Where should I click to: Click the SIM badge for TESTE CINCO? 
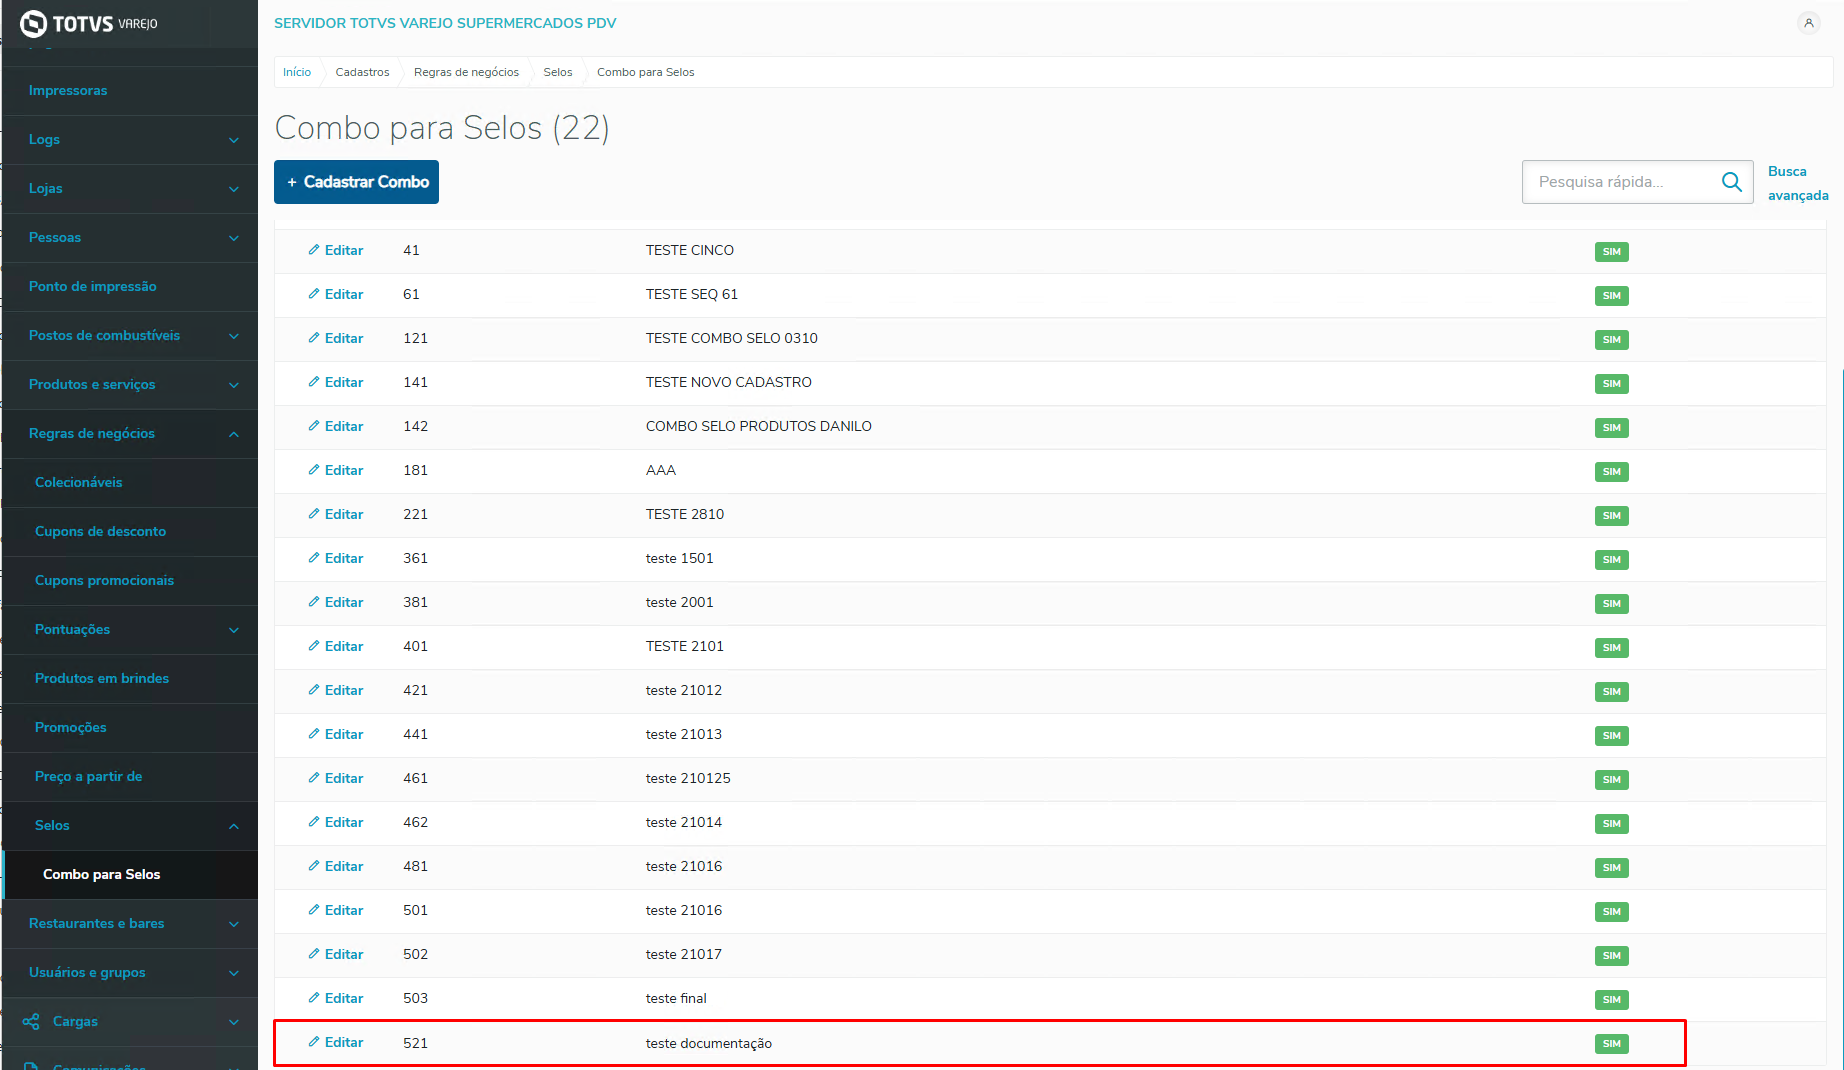[x=1611, y=252]
